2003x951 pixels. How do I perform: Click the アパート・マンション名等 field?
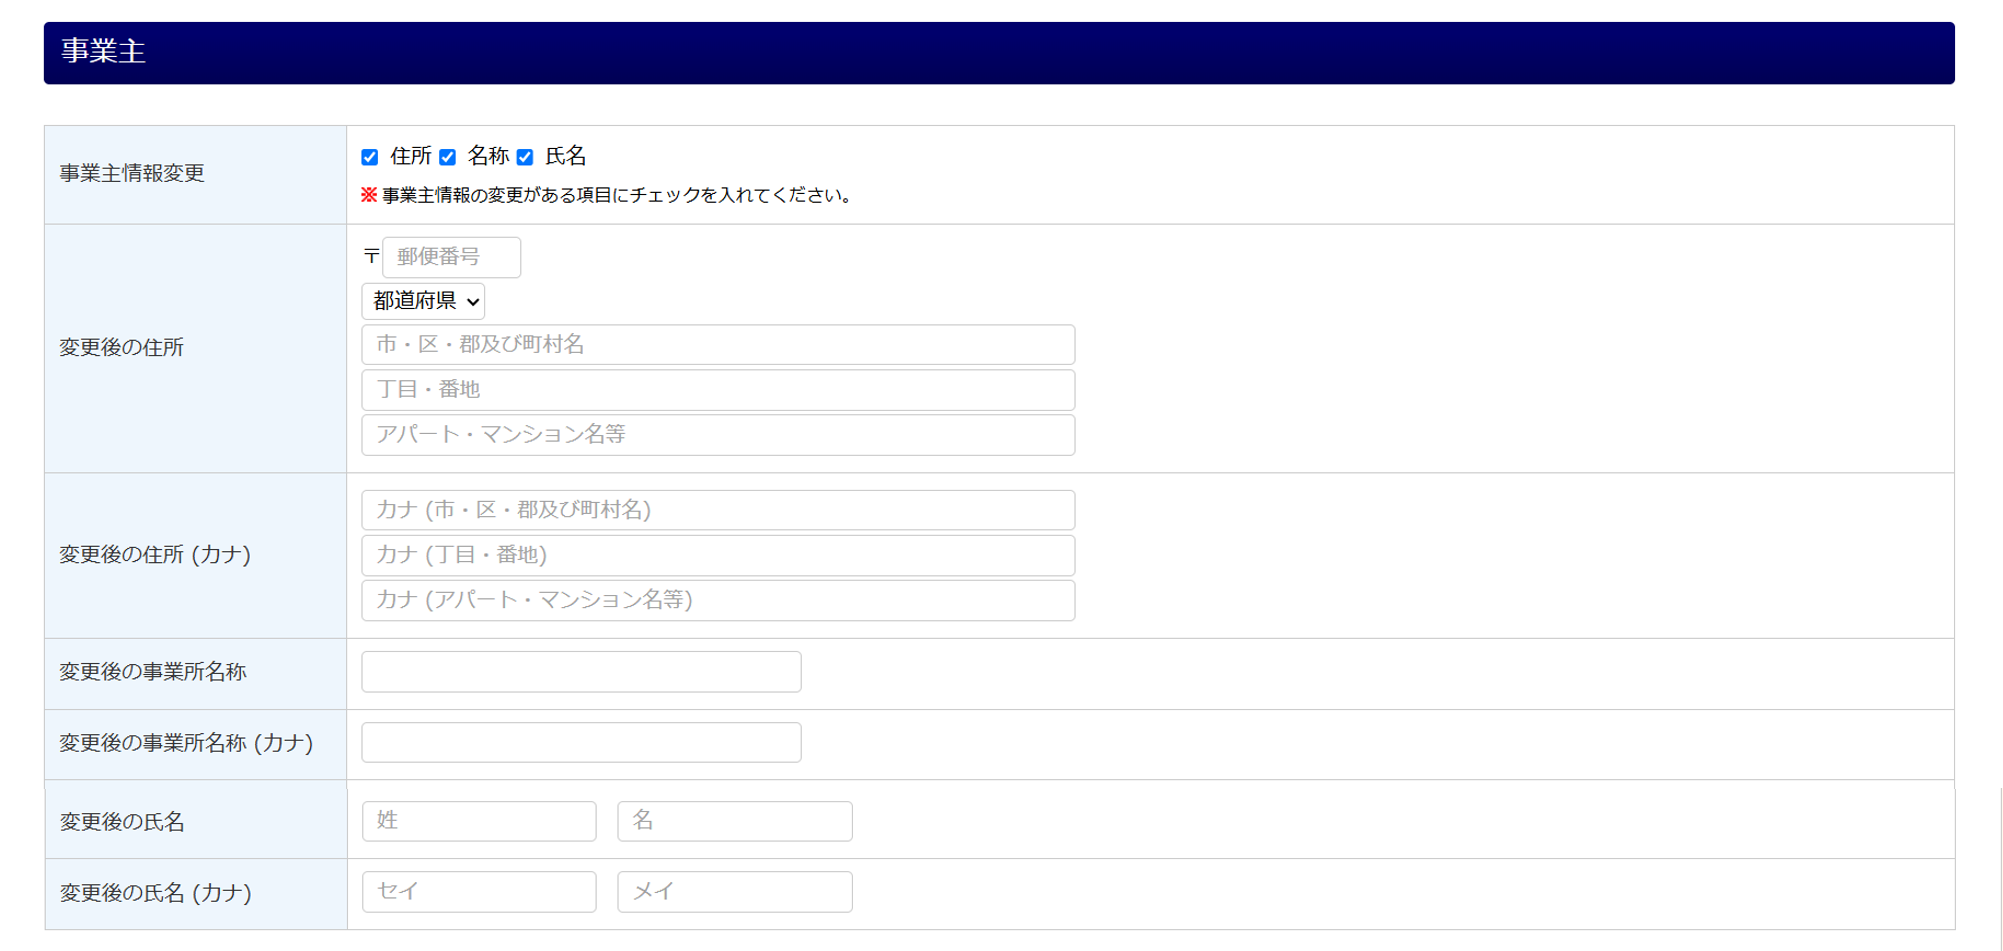pos(718,434)
